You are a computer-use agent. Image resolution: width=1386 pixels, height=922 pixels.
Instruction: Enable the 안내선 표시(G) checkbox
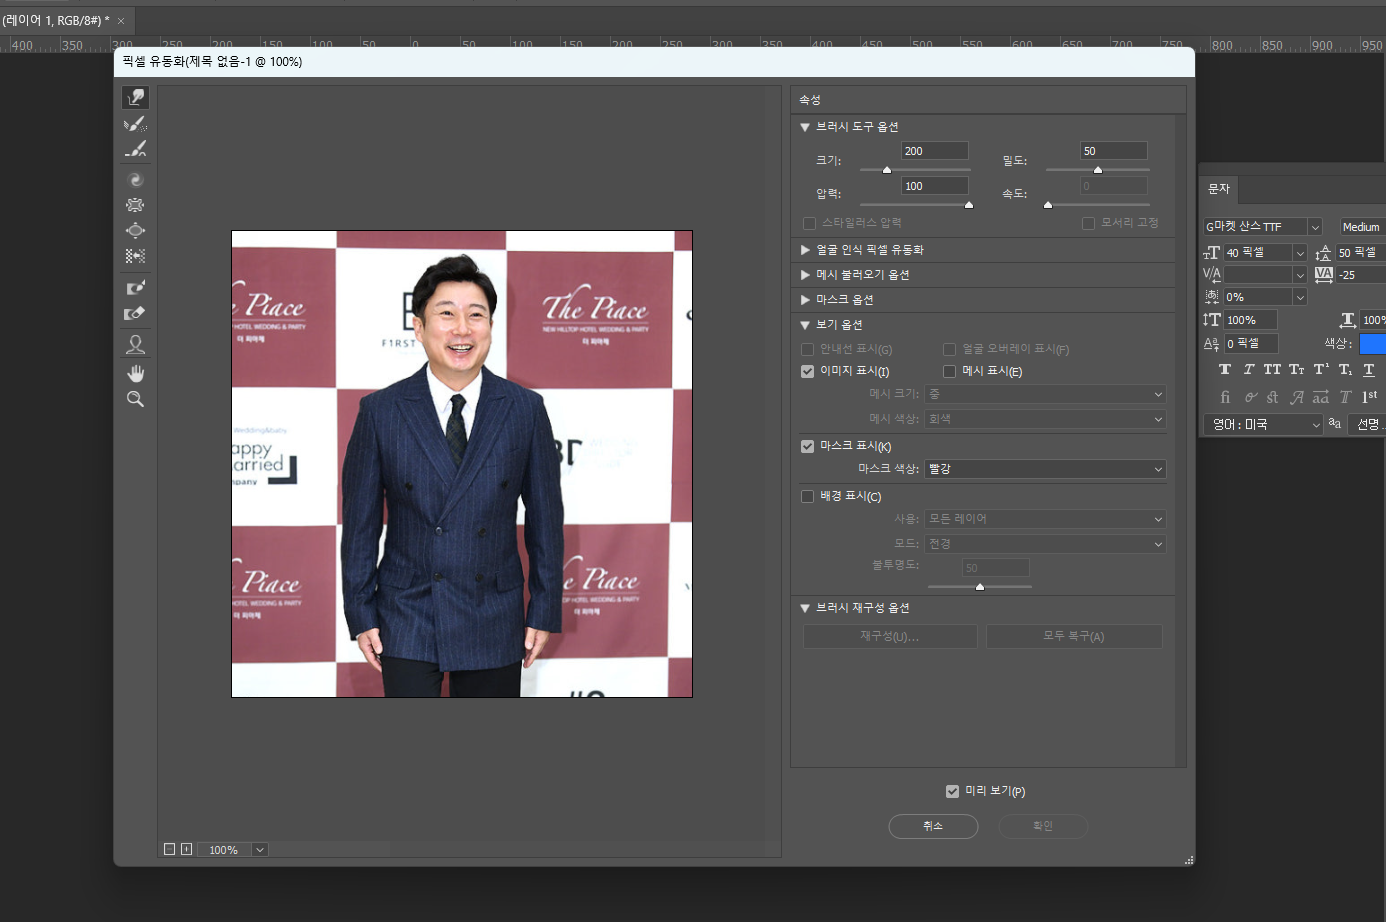pyautogui.click(x=807, y=349)
